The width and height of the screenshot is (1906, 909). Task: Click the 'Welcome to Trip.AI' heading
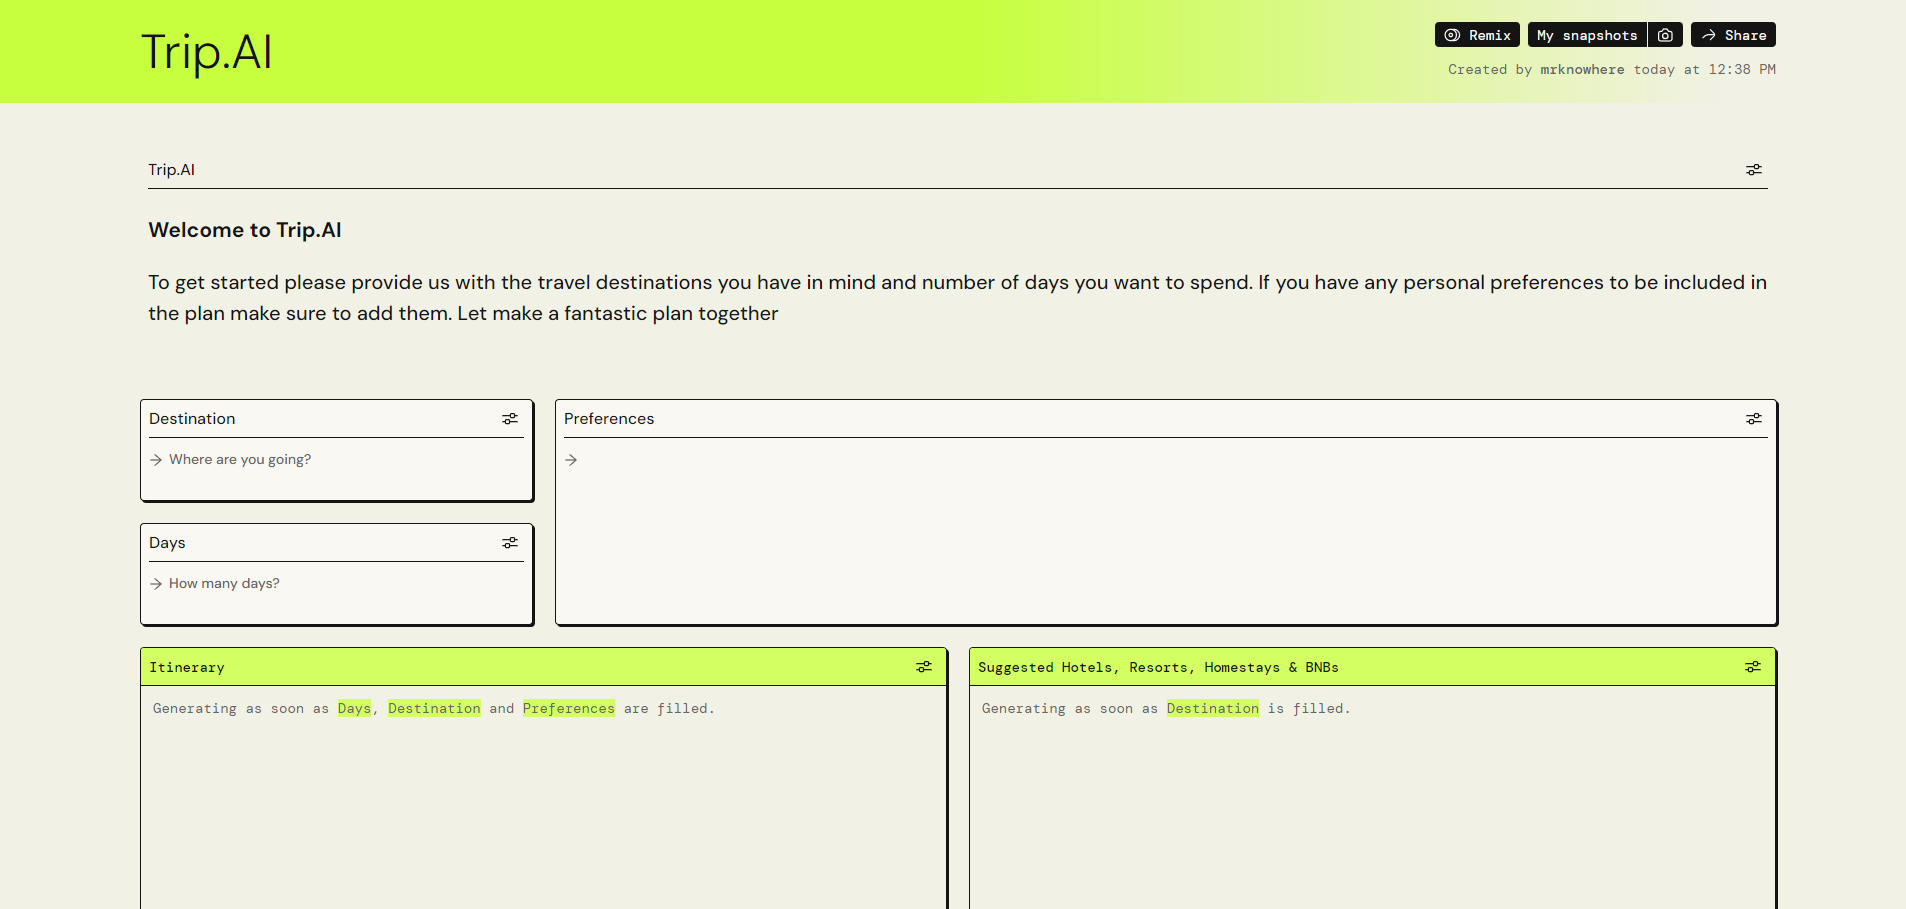[x=245, y=230]
